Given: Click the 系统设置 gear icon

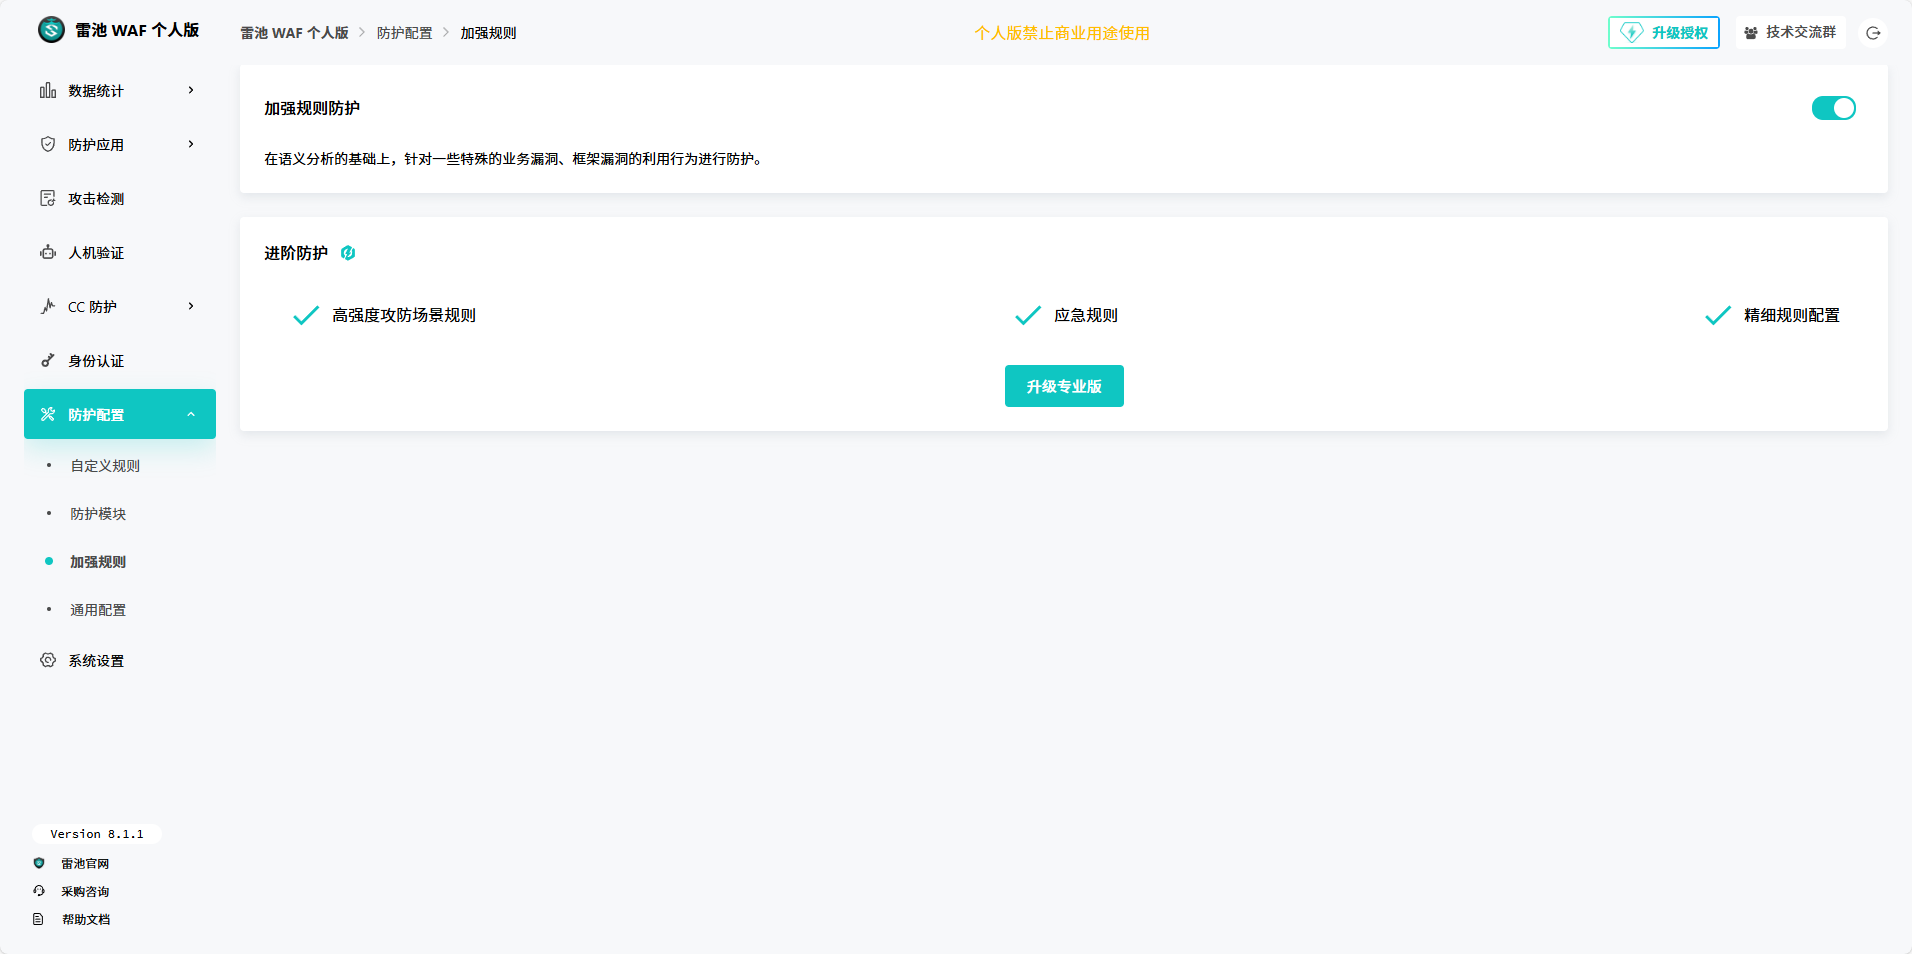Looking at the screenshot, I should 48,660.
